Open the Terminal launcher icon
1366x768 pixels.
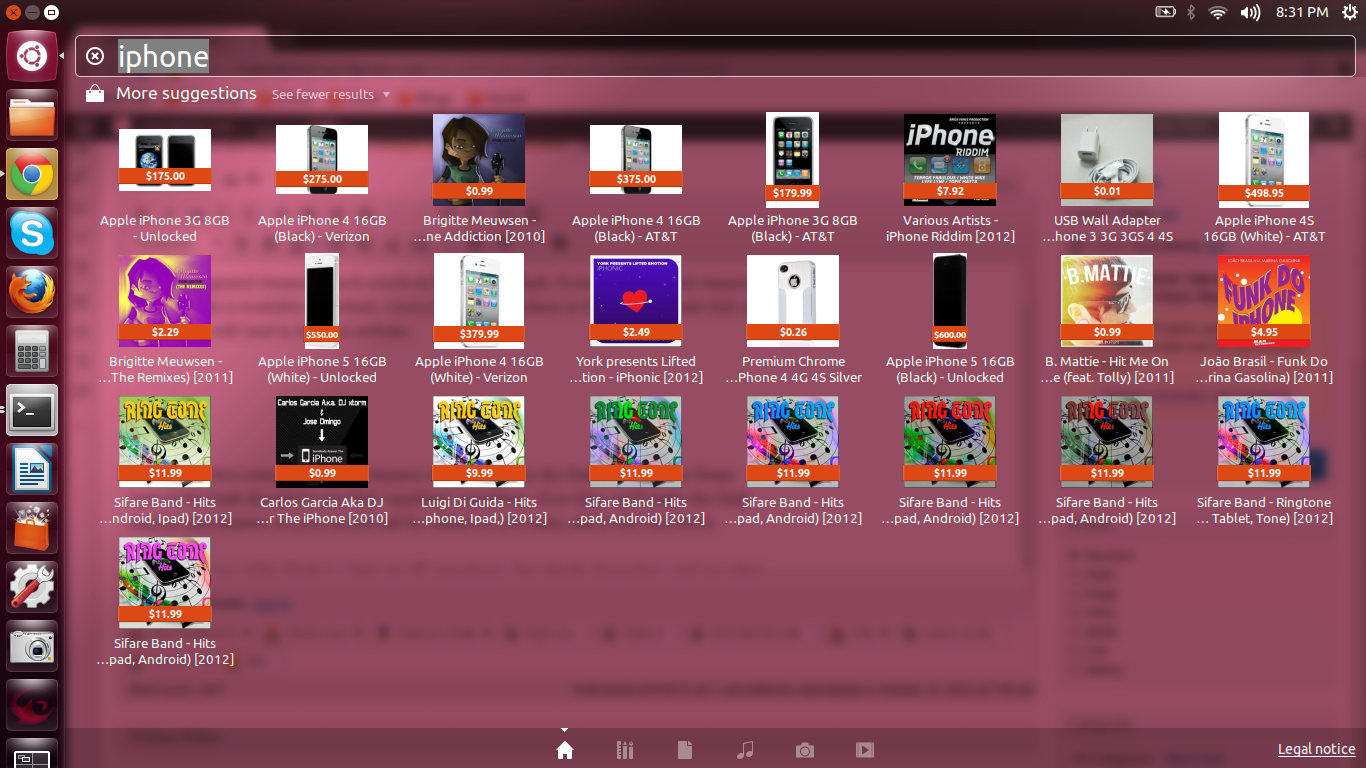pyautogui.click(x=32, y=410)
